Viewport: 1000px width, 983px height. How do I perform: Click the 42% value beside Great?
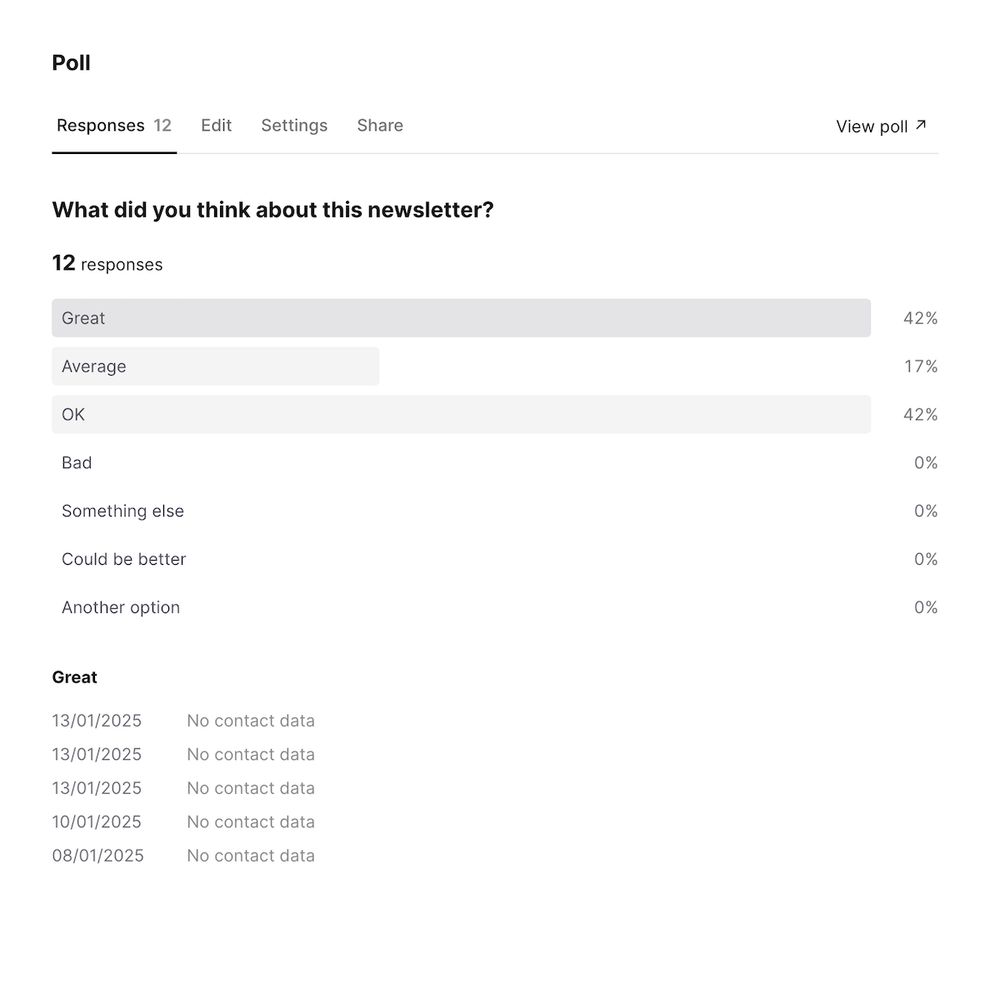click(x=920, y=319)
